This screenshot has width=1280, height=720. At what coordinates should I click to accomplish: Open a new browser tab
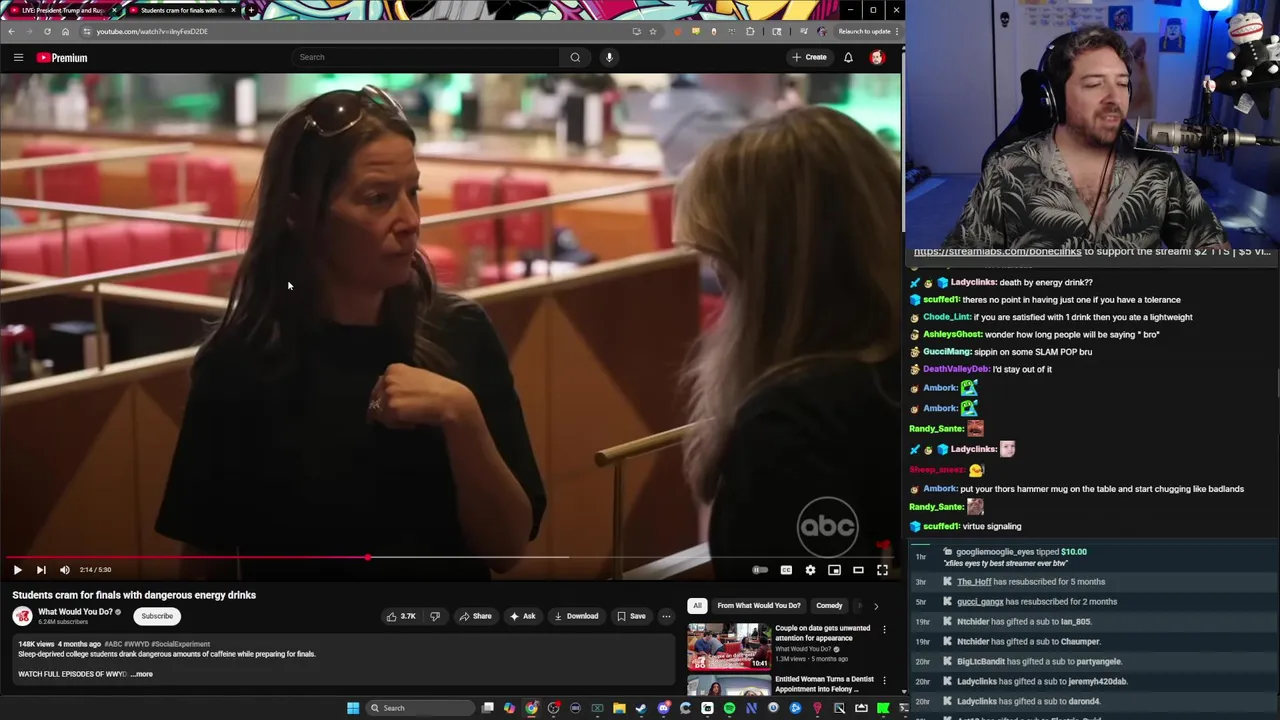pos(251,10)
